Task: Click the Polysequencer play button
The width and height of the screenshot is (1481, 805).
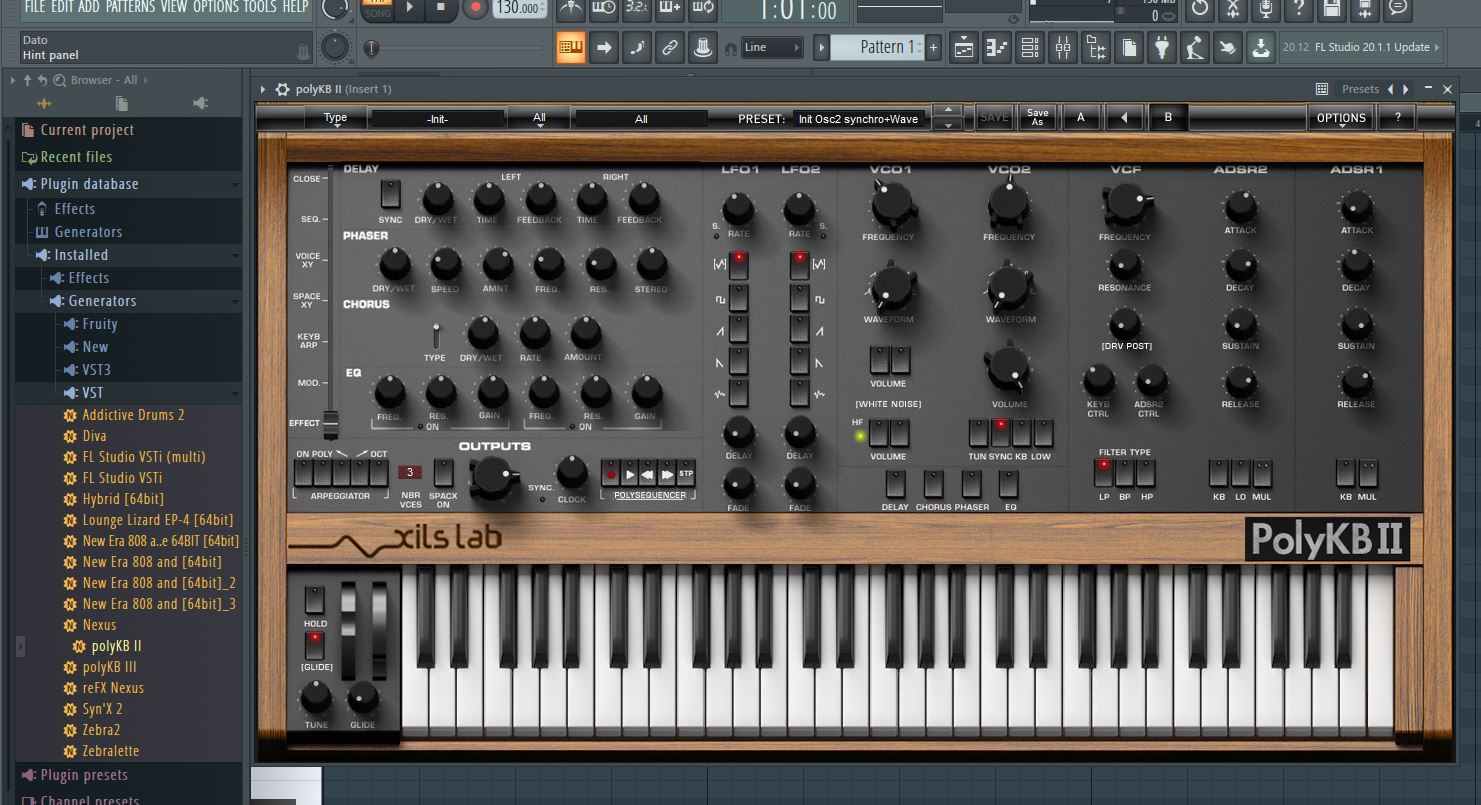Action: pos(630,474)
